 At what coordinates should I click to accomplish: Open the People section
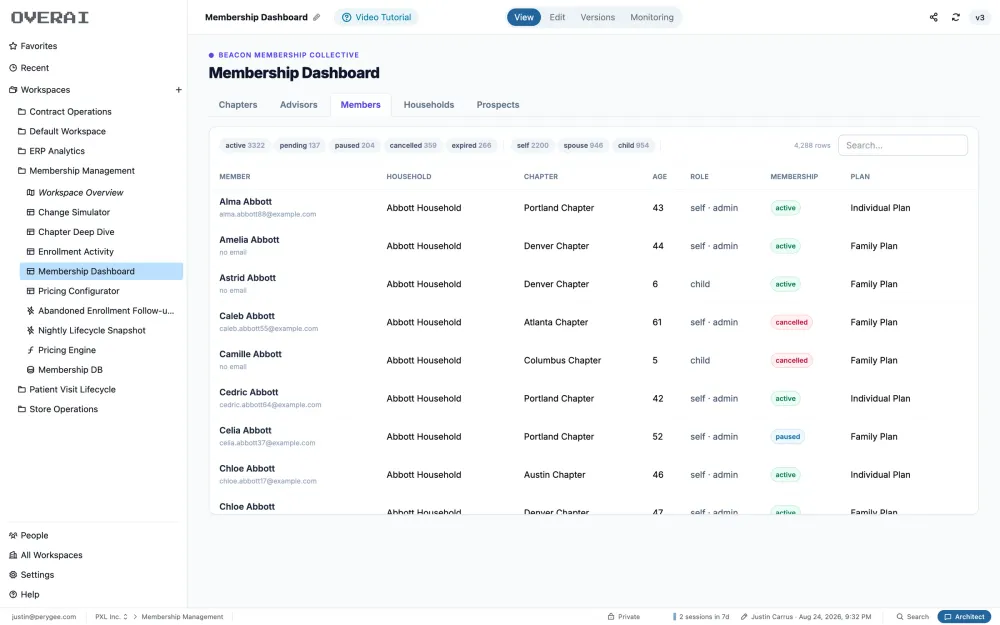(x=28, y=536)
